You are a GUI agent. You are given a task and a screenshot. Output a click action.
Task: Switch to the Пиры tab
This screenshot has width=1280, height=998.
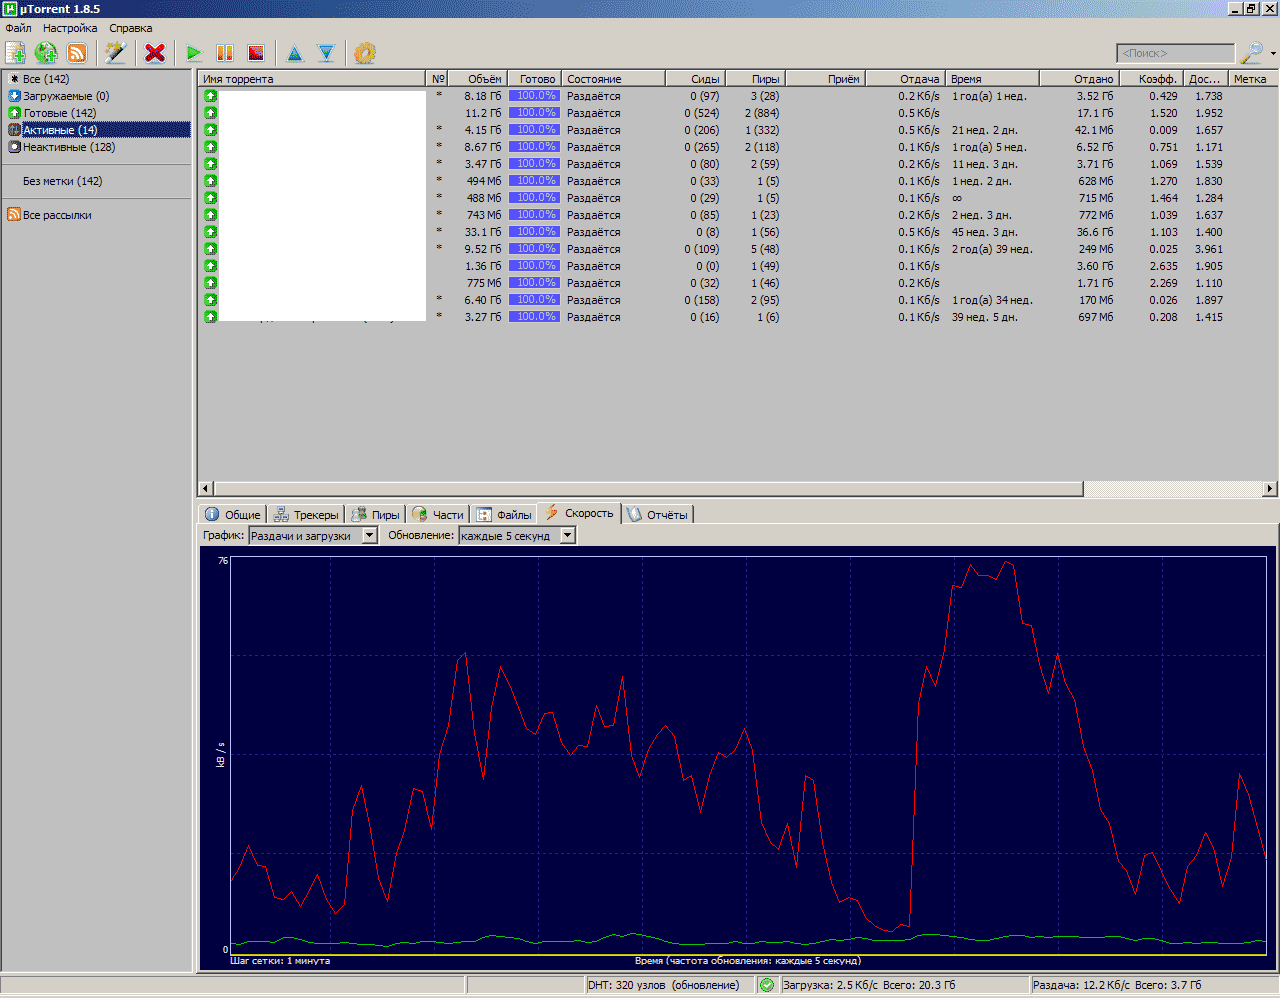pos(375,515)
